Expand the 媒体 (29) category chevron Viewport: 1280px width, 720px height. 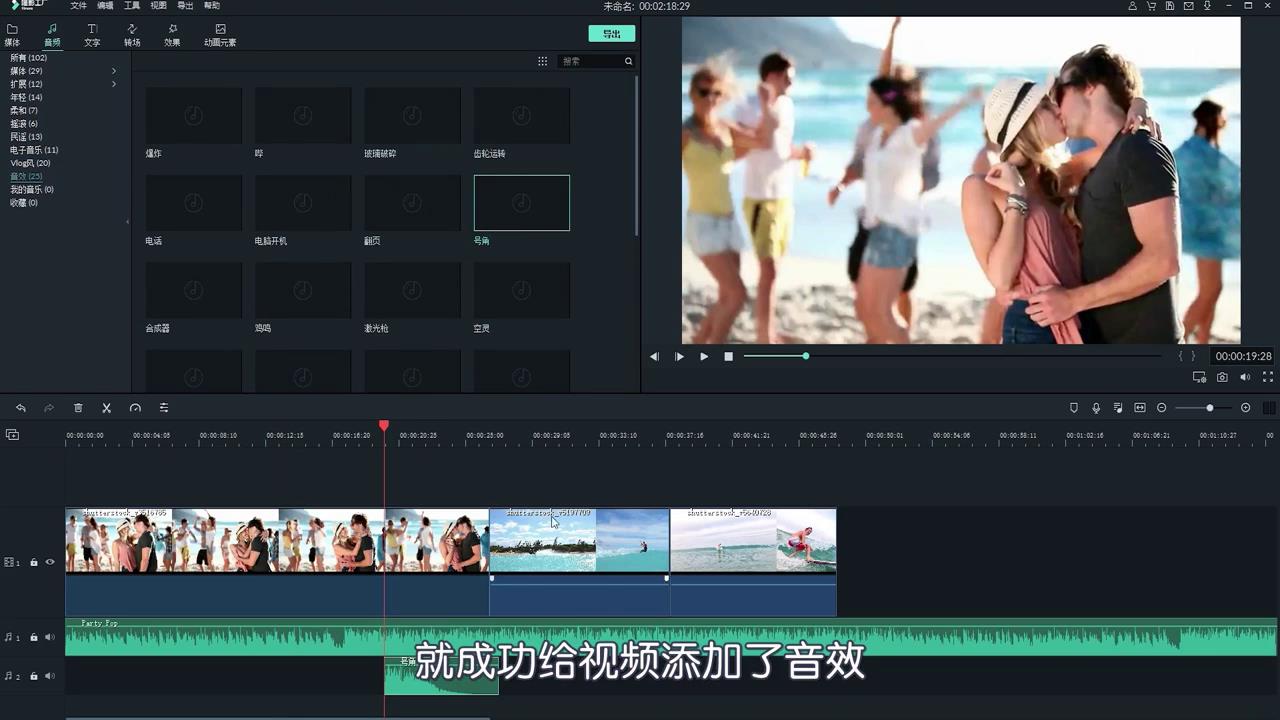point(114,70)
